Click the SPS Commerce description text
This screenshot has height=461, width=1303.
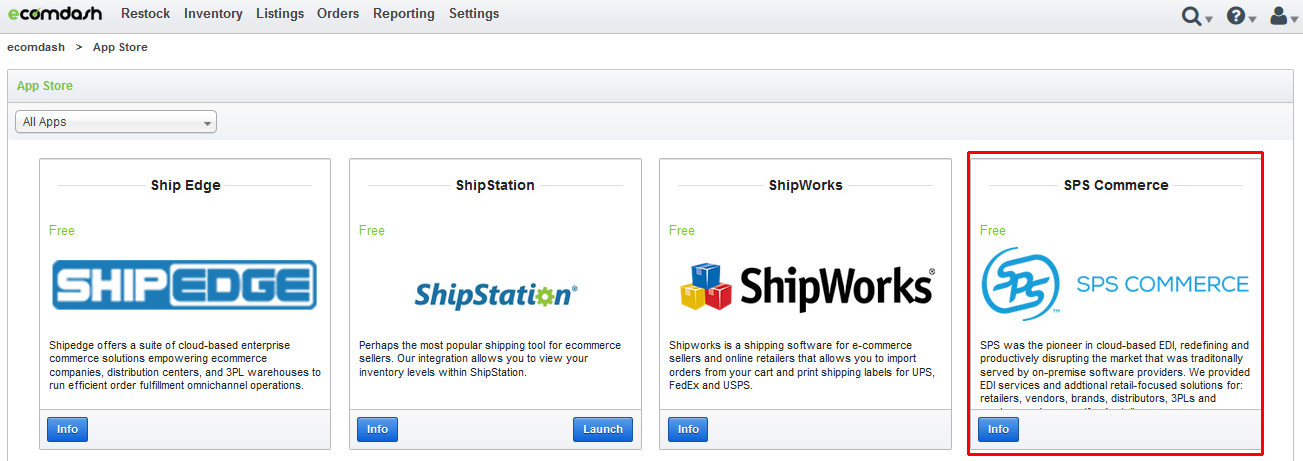1115,374
